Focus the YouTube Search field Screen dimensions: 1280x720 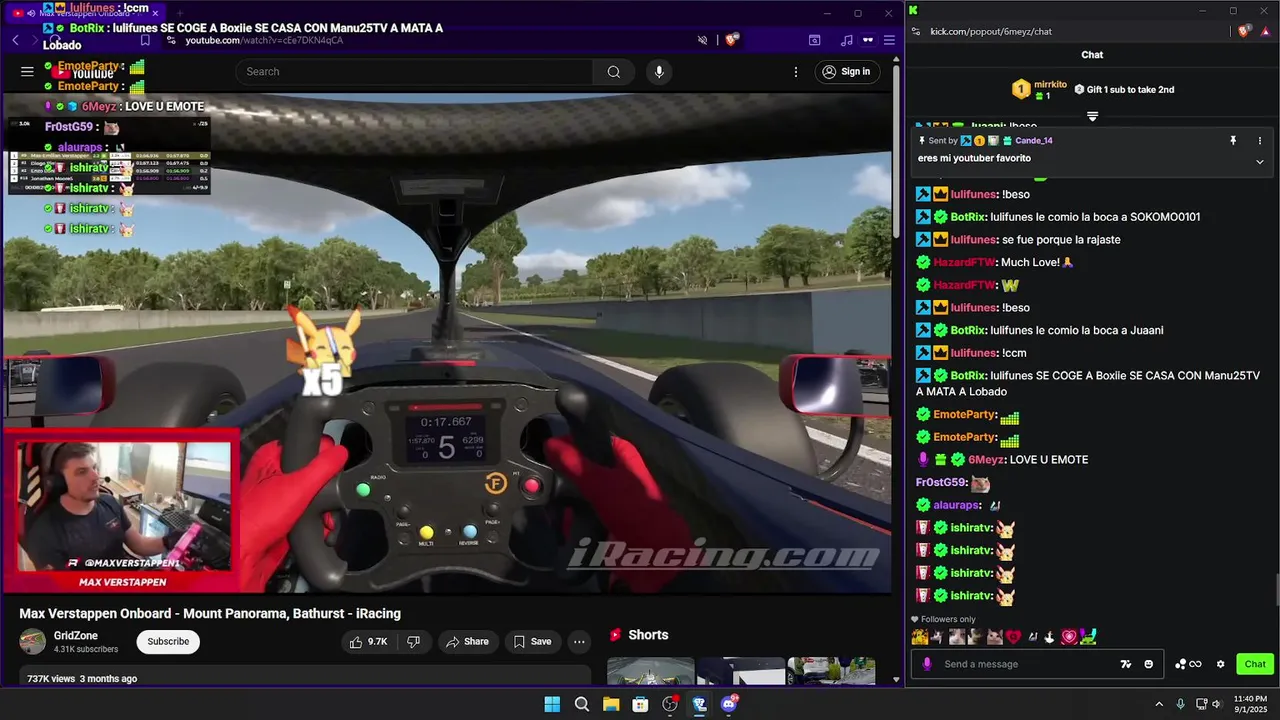pos(414,72)
